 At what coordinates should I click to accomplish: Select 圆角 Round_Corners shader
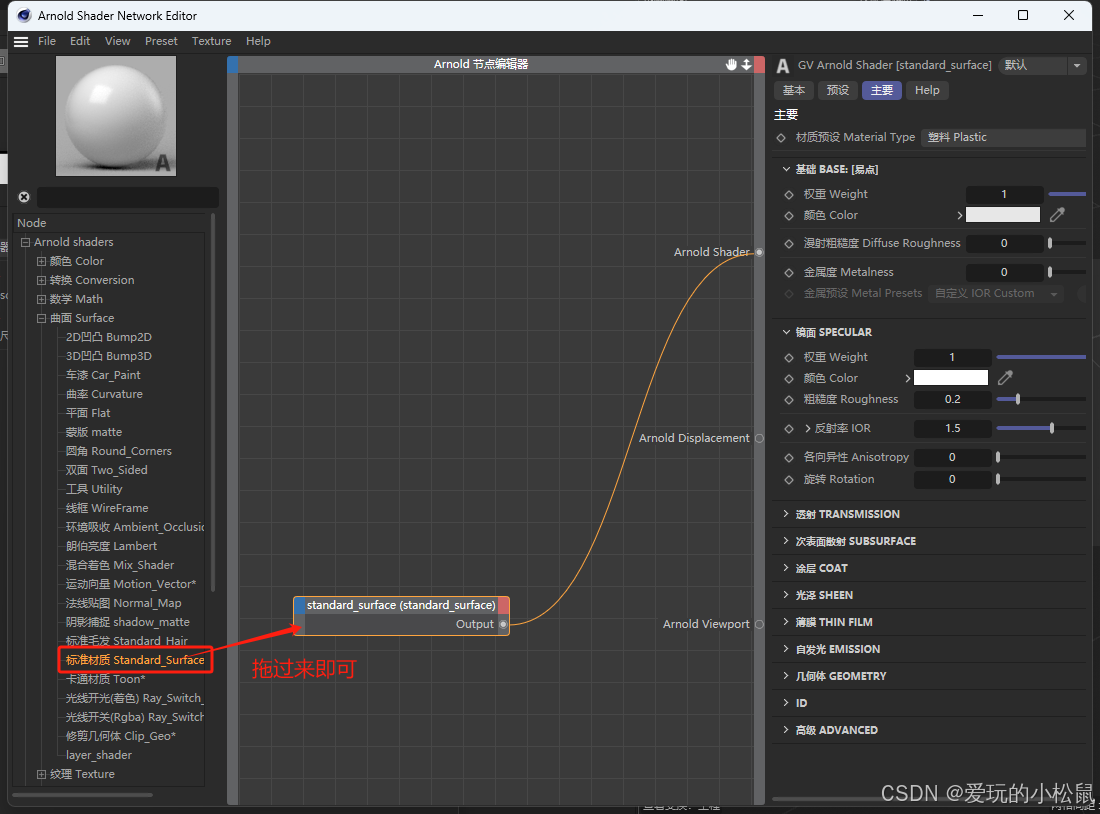click(119, 451)
